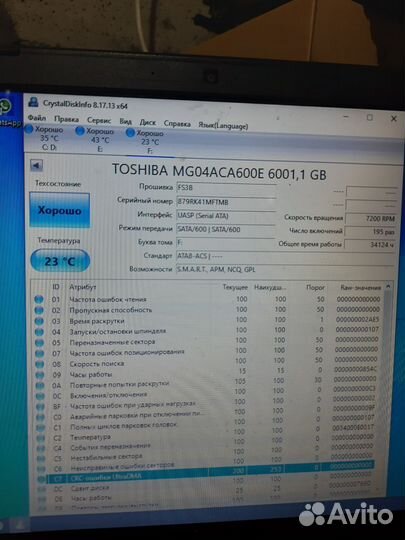Click the status dot for attribute 0C
Viewport: 405px width, 540px height.
[x=40, y=396]
